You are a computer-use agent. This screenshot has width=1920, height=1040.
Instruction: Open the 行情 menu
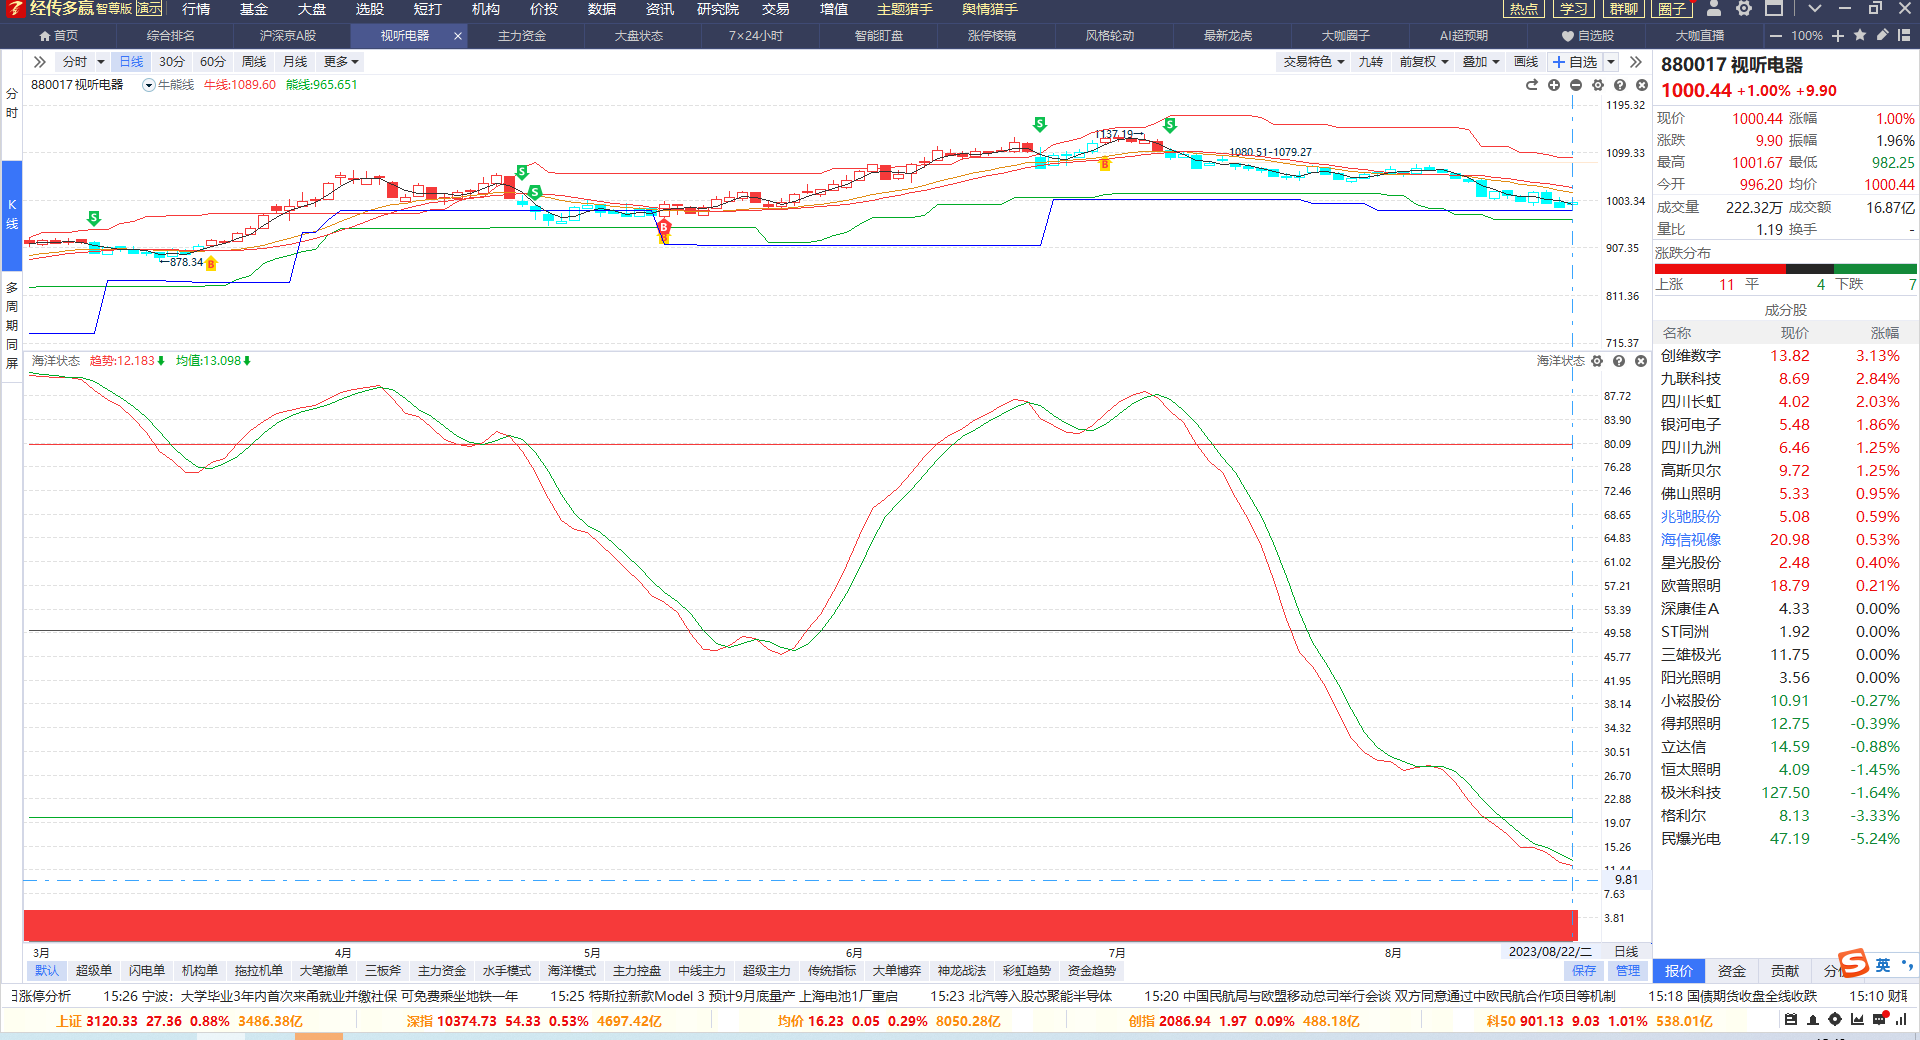[x=196, y=9]
